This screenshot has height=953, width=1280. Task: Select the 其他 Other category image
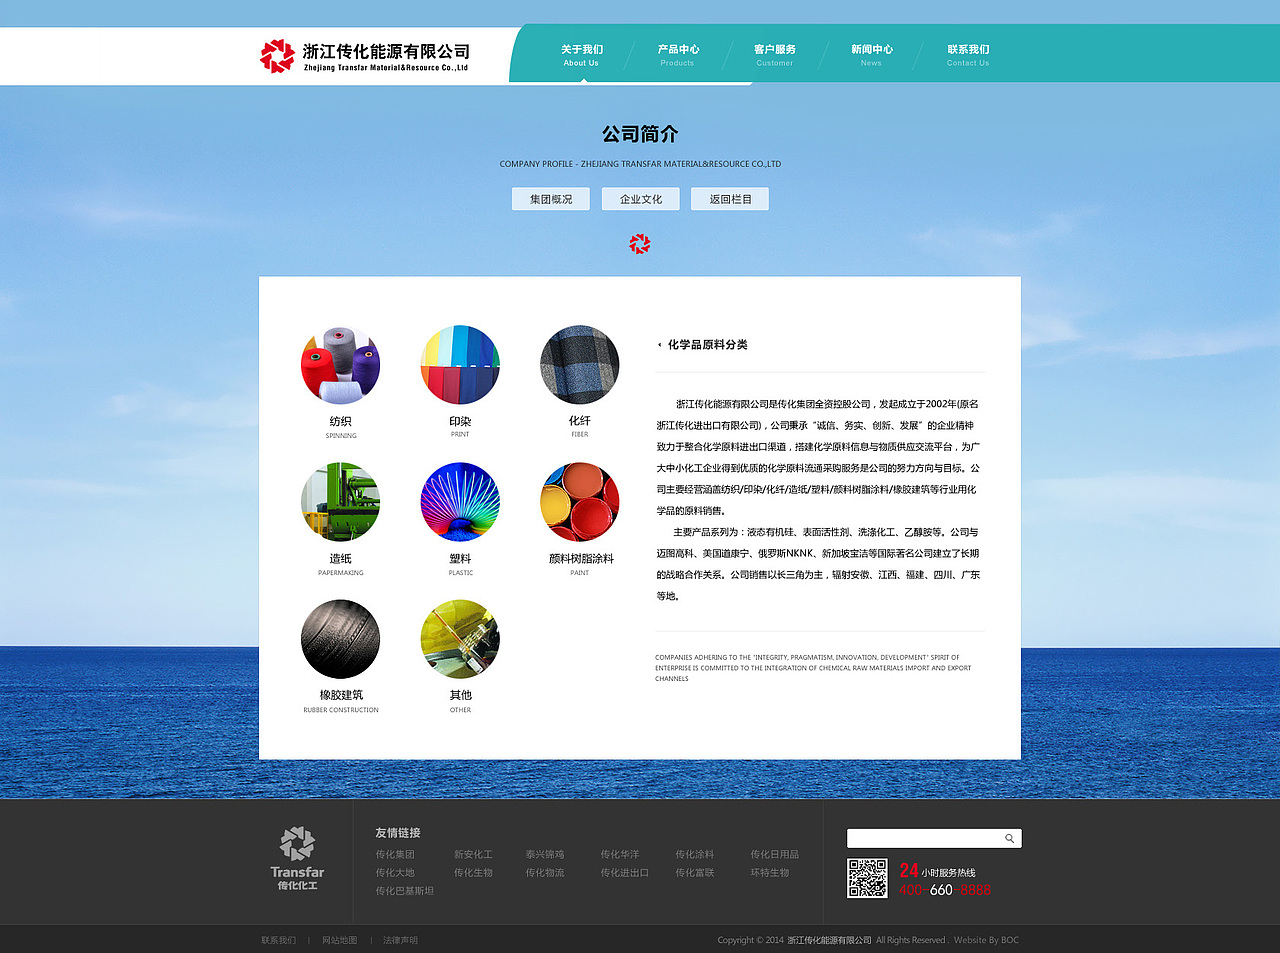[x=460, y=639]
